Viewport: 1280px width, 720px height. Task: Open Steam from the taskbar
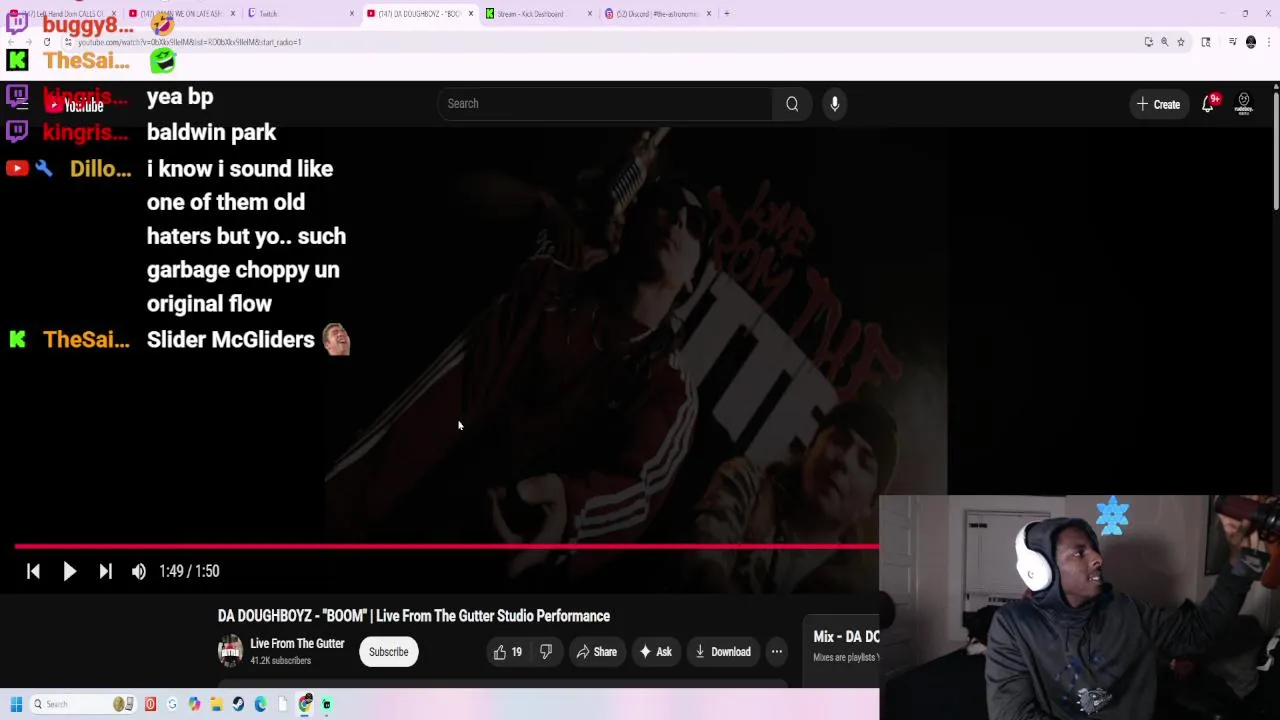coord(238,704)
